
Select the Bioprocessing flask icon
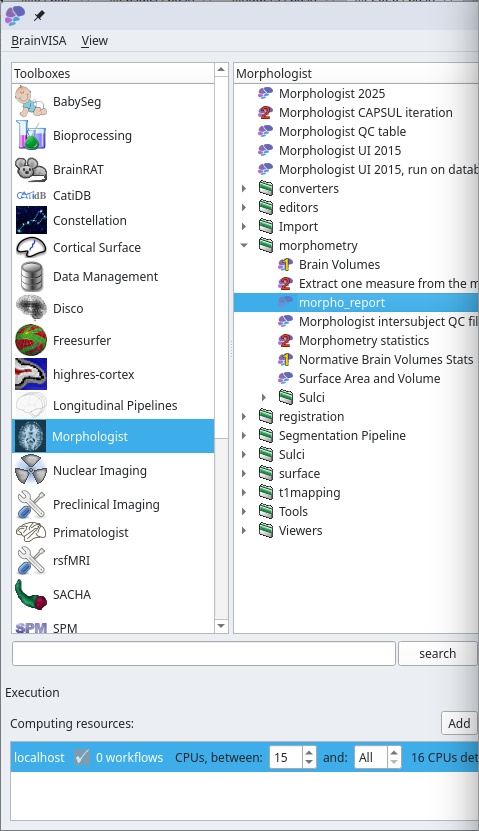pos(31,135)
